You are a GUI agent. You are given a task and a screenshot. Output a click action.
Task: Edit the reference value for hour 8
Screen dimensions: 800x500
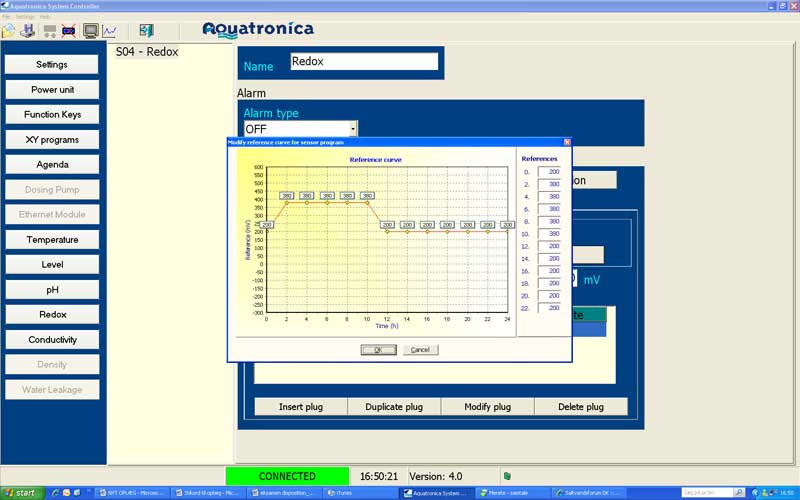click(x=549, y=221)
